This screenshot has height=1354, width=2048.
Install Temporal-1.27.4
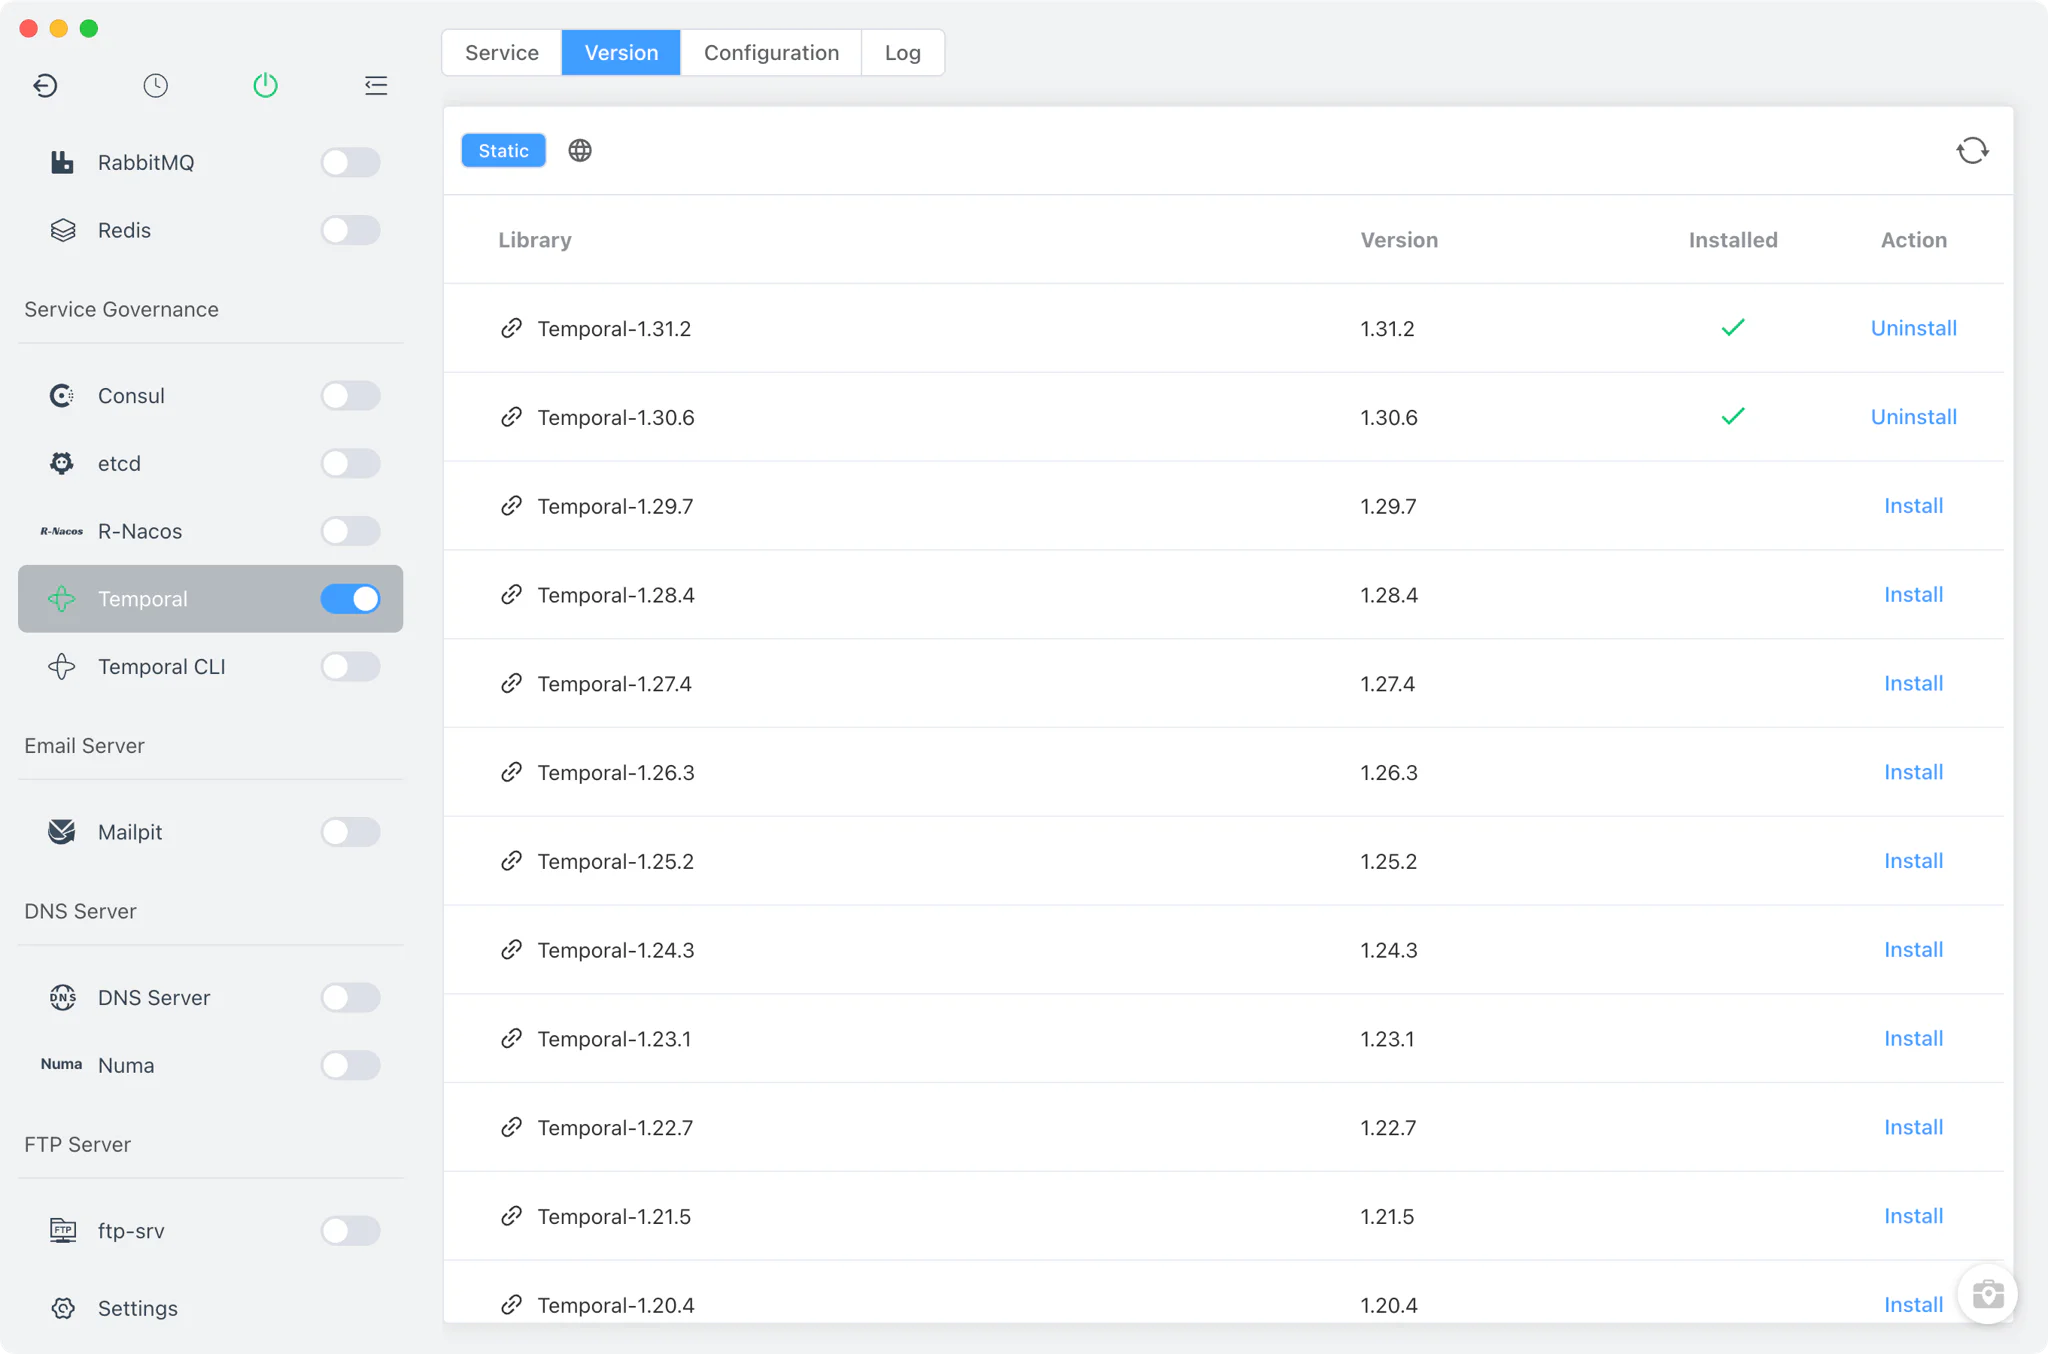click(1913, 683)
